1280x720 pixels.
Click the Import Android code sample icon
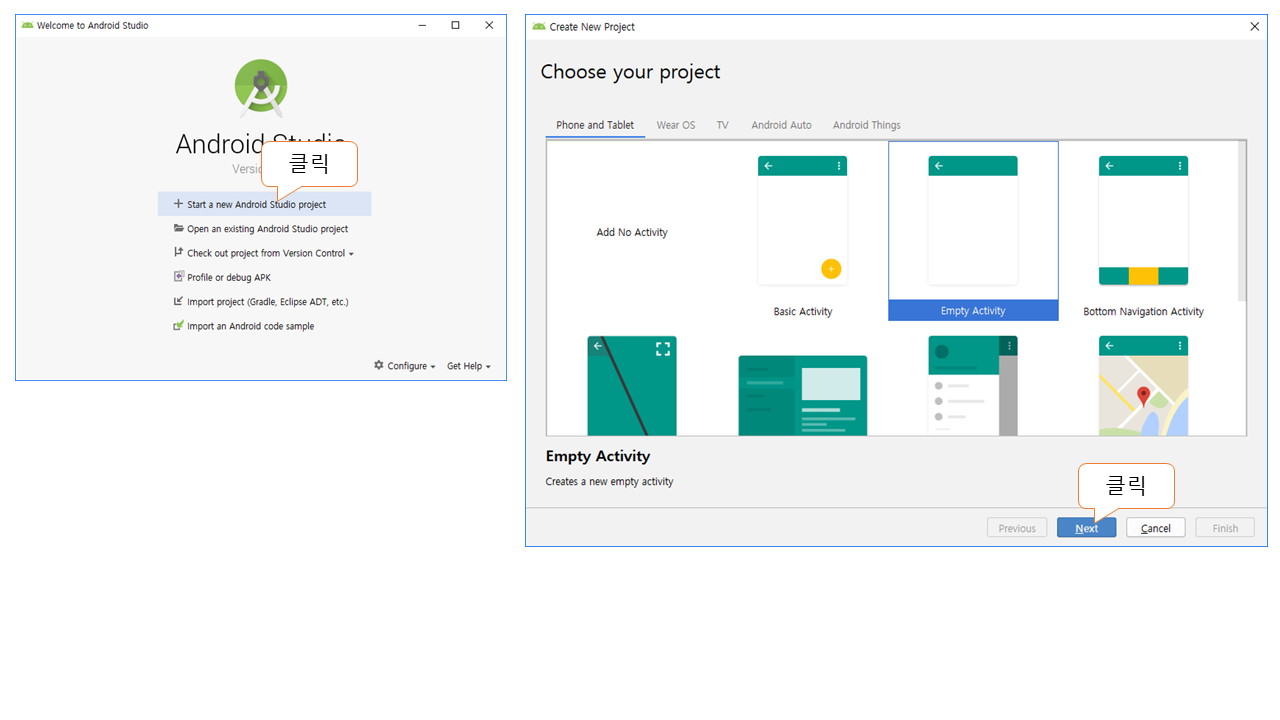coord(179,326)
